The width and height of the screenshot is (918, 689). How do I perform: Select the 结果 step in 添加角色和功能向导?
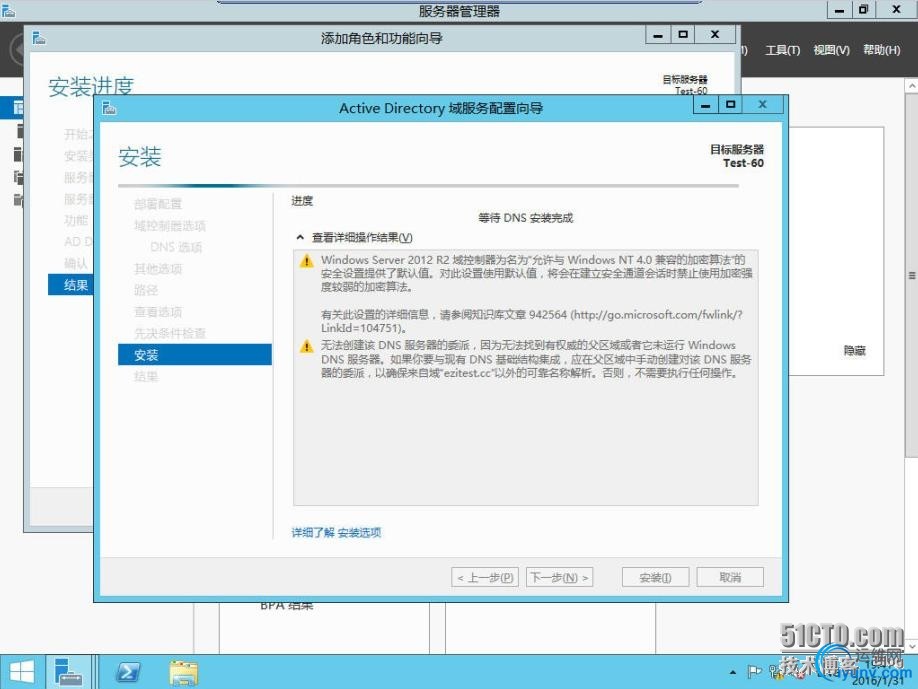coord(71,285)
